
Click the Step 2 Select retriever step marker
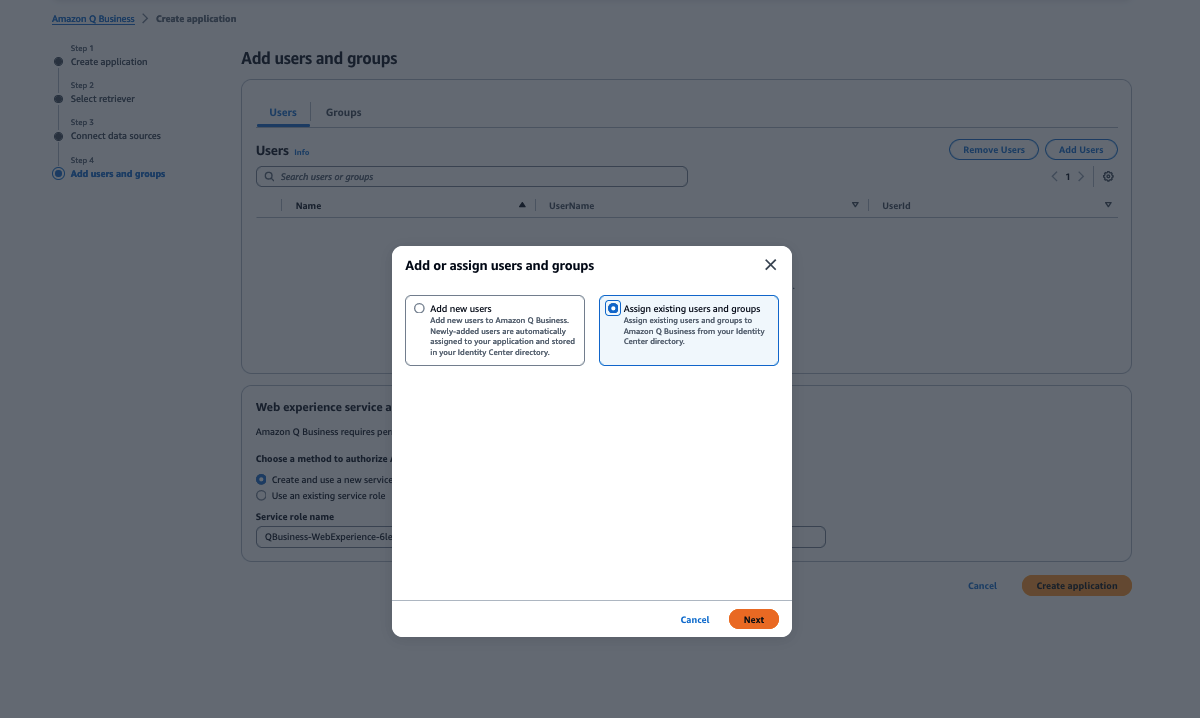(x=58, y=98)
